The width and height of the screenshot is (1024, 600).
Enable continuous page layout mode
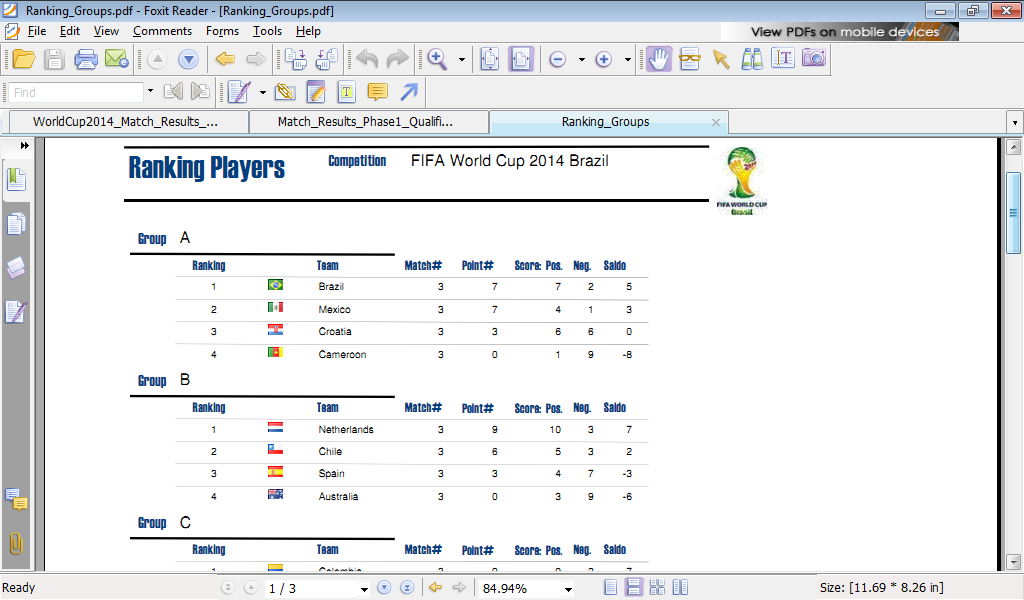click(633, 588)
